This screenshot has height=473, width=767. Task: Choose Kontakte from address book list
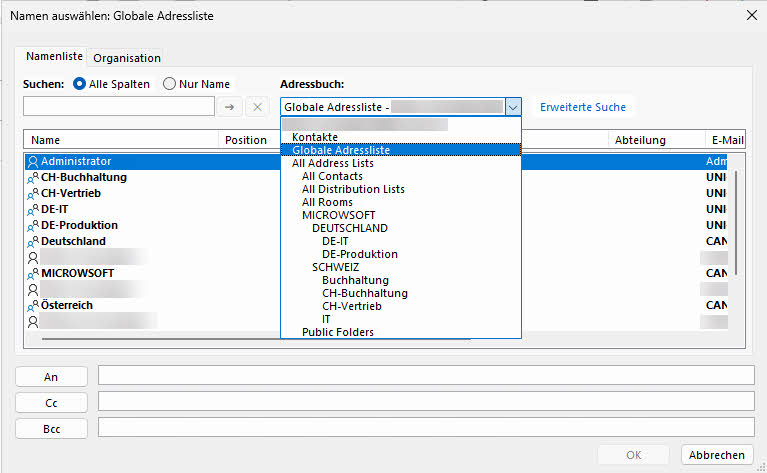coord(315,137)
